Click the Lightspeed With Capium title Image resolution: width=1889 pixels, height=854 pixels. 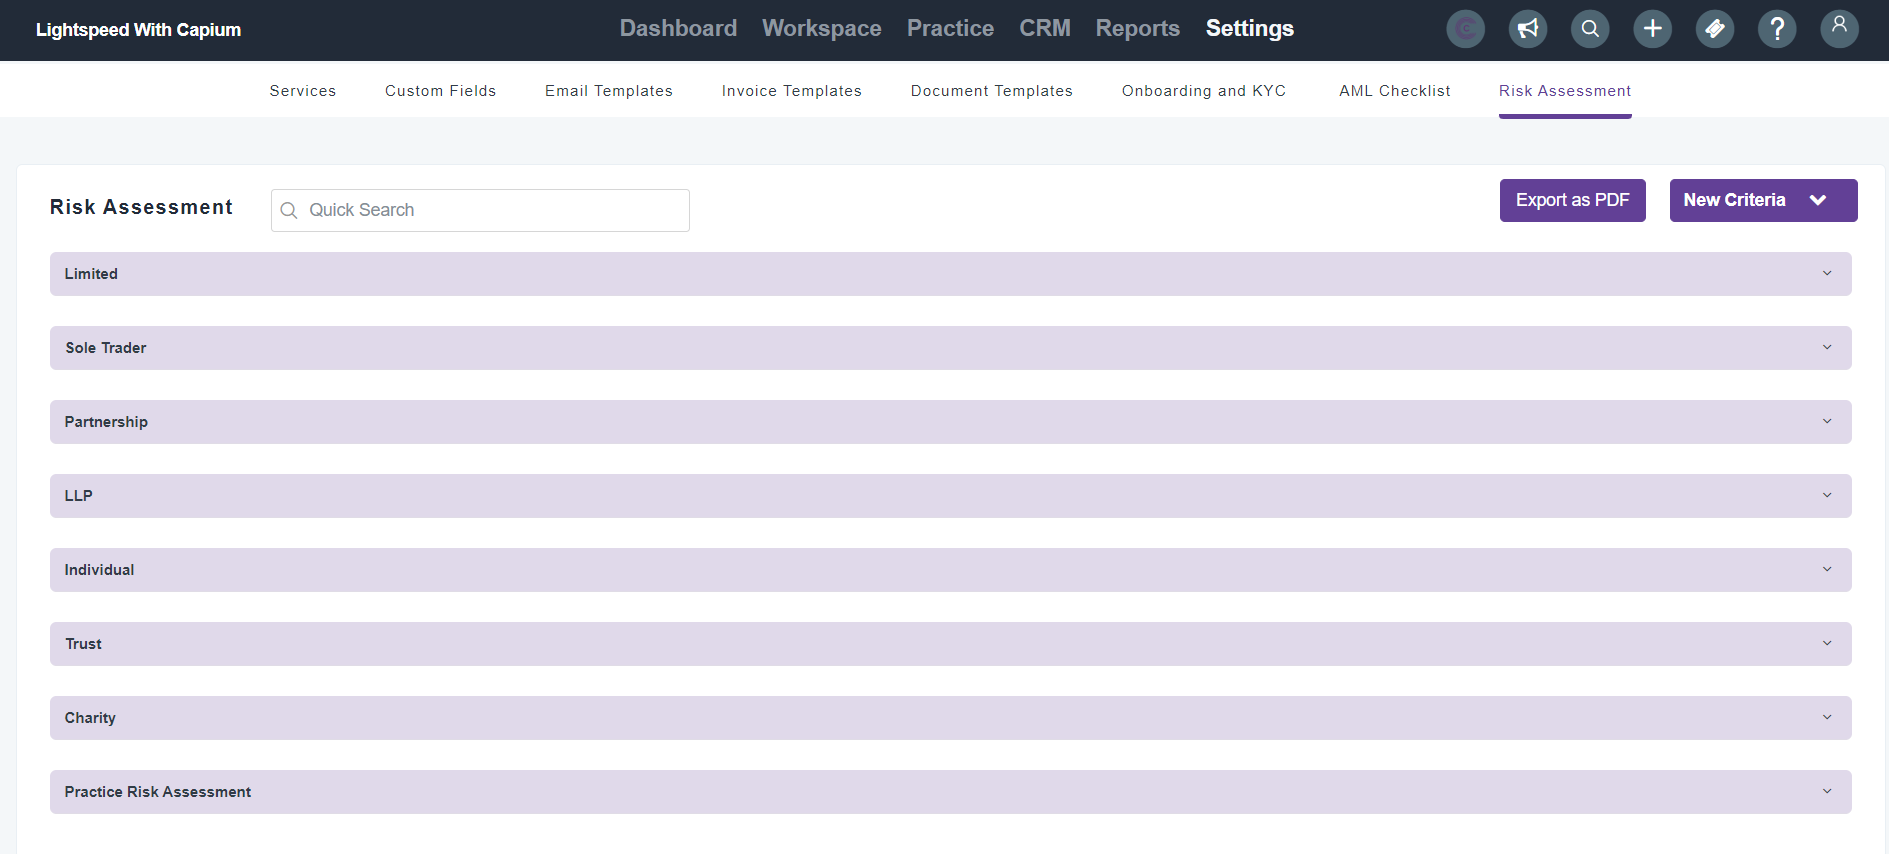pyautogui.click(x=139, y=30)
